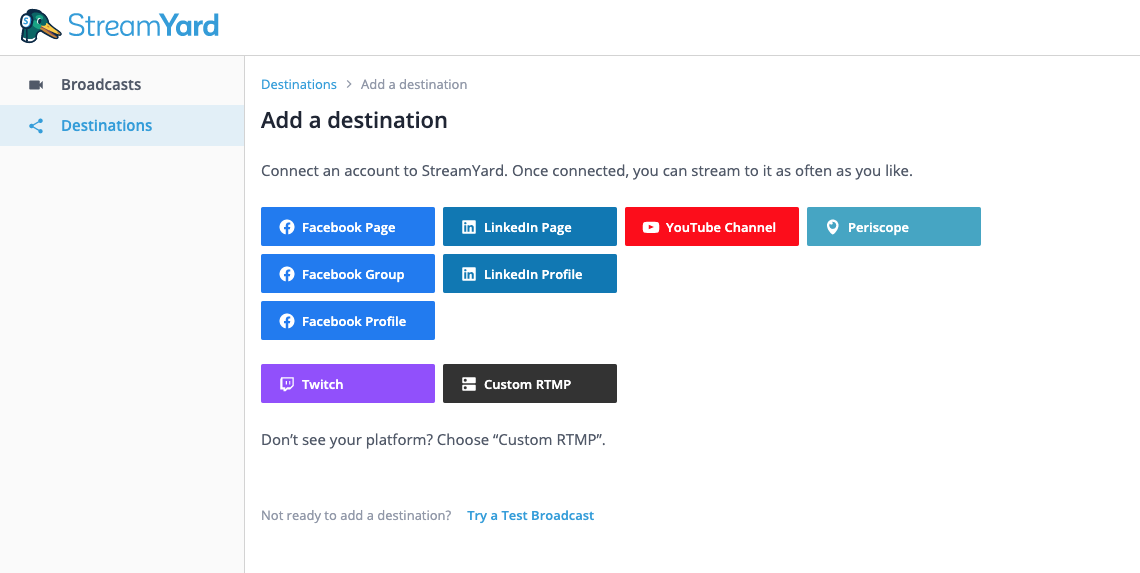1140x573 pixels.
Task: Click the LinkedIn icon on LinkedIn Page
Action: (x=469, y=227)
